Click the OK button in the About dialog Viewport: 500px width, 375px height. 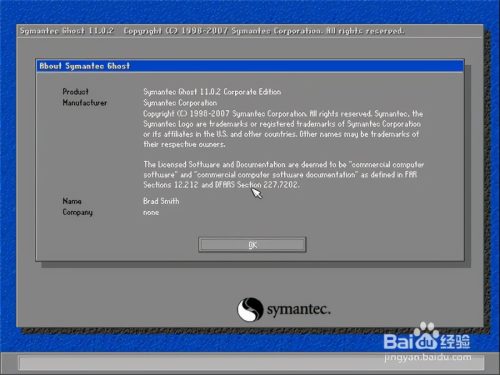(252, 245)
